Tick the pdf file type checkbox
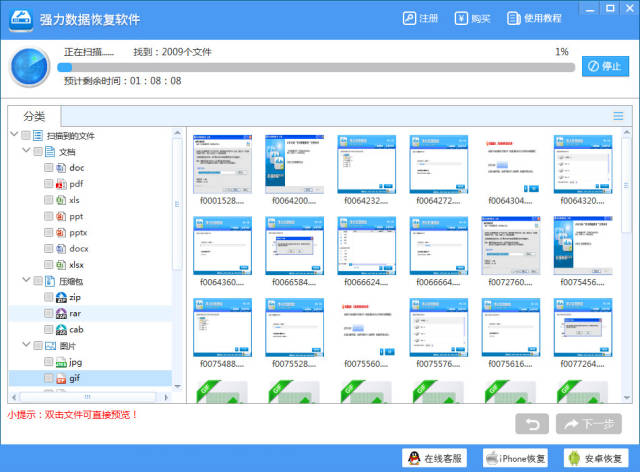The height and width of the screenshot is (472, 640). click(x=49, y=184)
